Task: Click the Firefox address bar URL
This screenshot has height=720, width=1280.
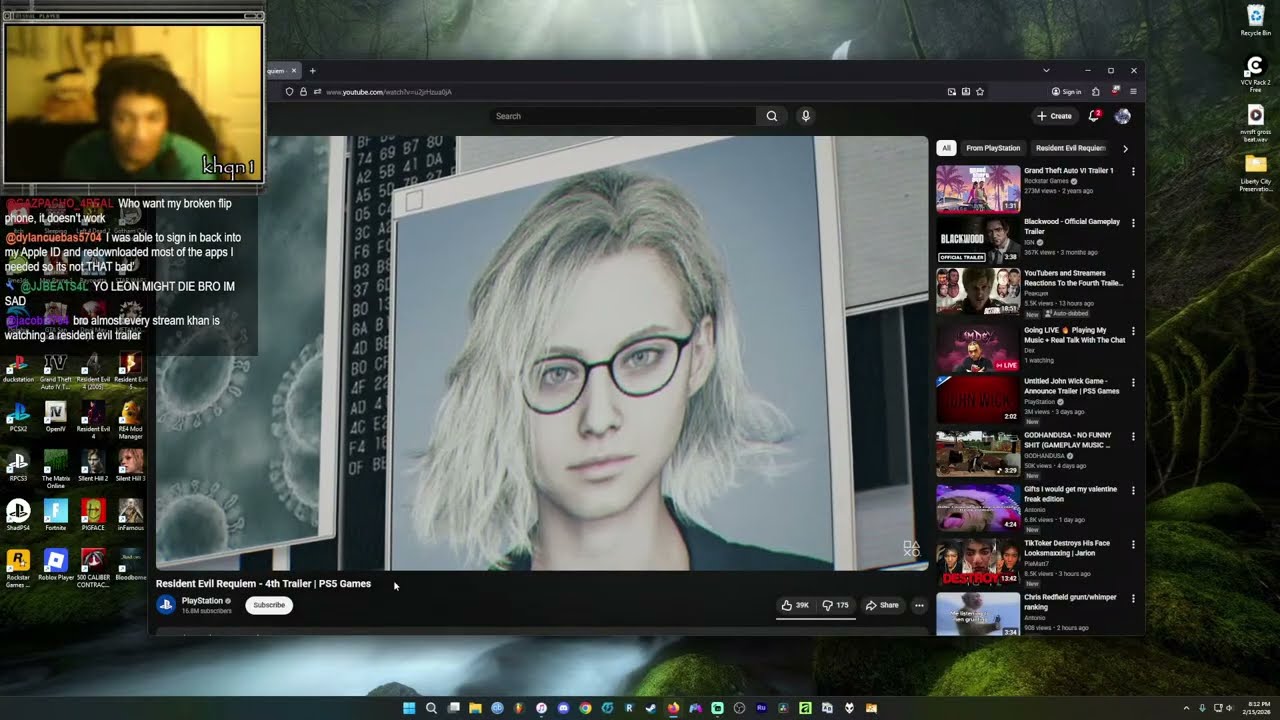Action: 388,92
